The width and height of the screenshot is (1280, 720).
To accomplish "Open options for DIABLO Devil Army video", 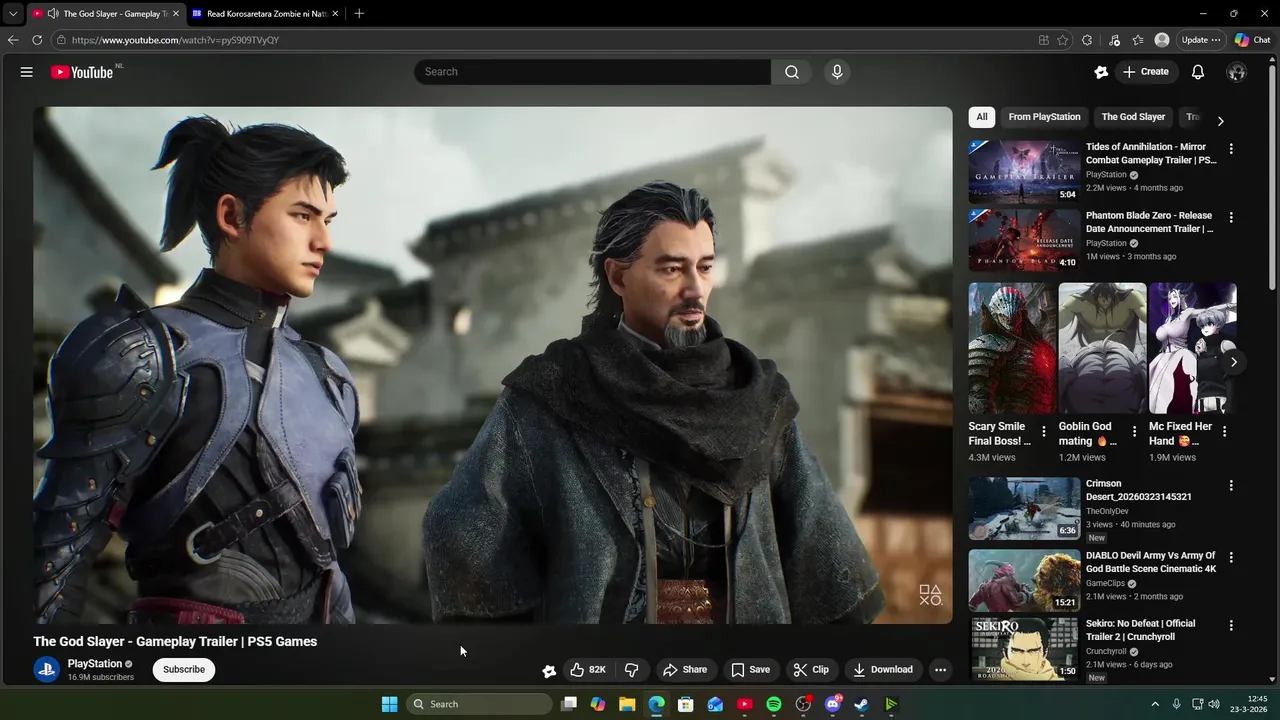I will pyautogui.click(x=1231, y=557).
